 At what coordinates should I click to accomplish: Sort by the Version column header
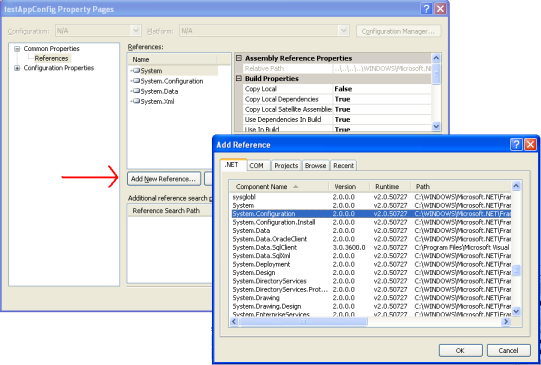coord(349,187)
